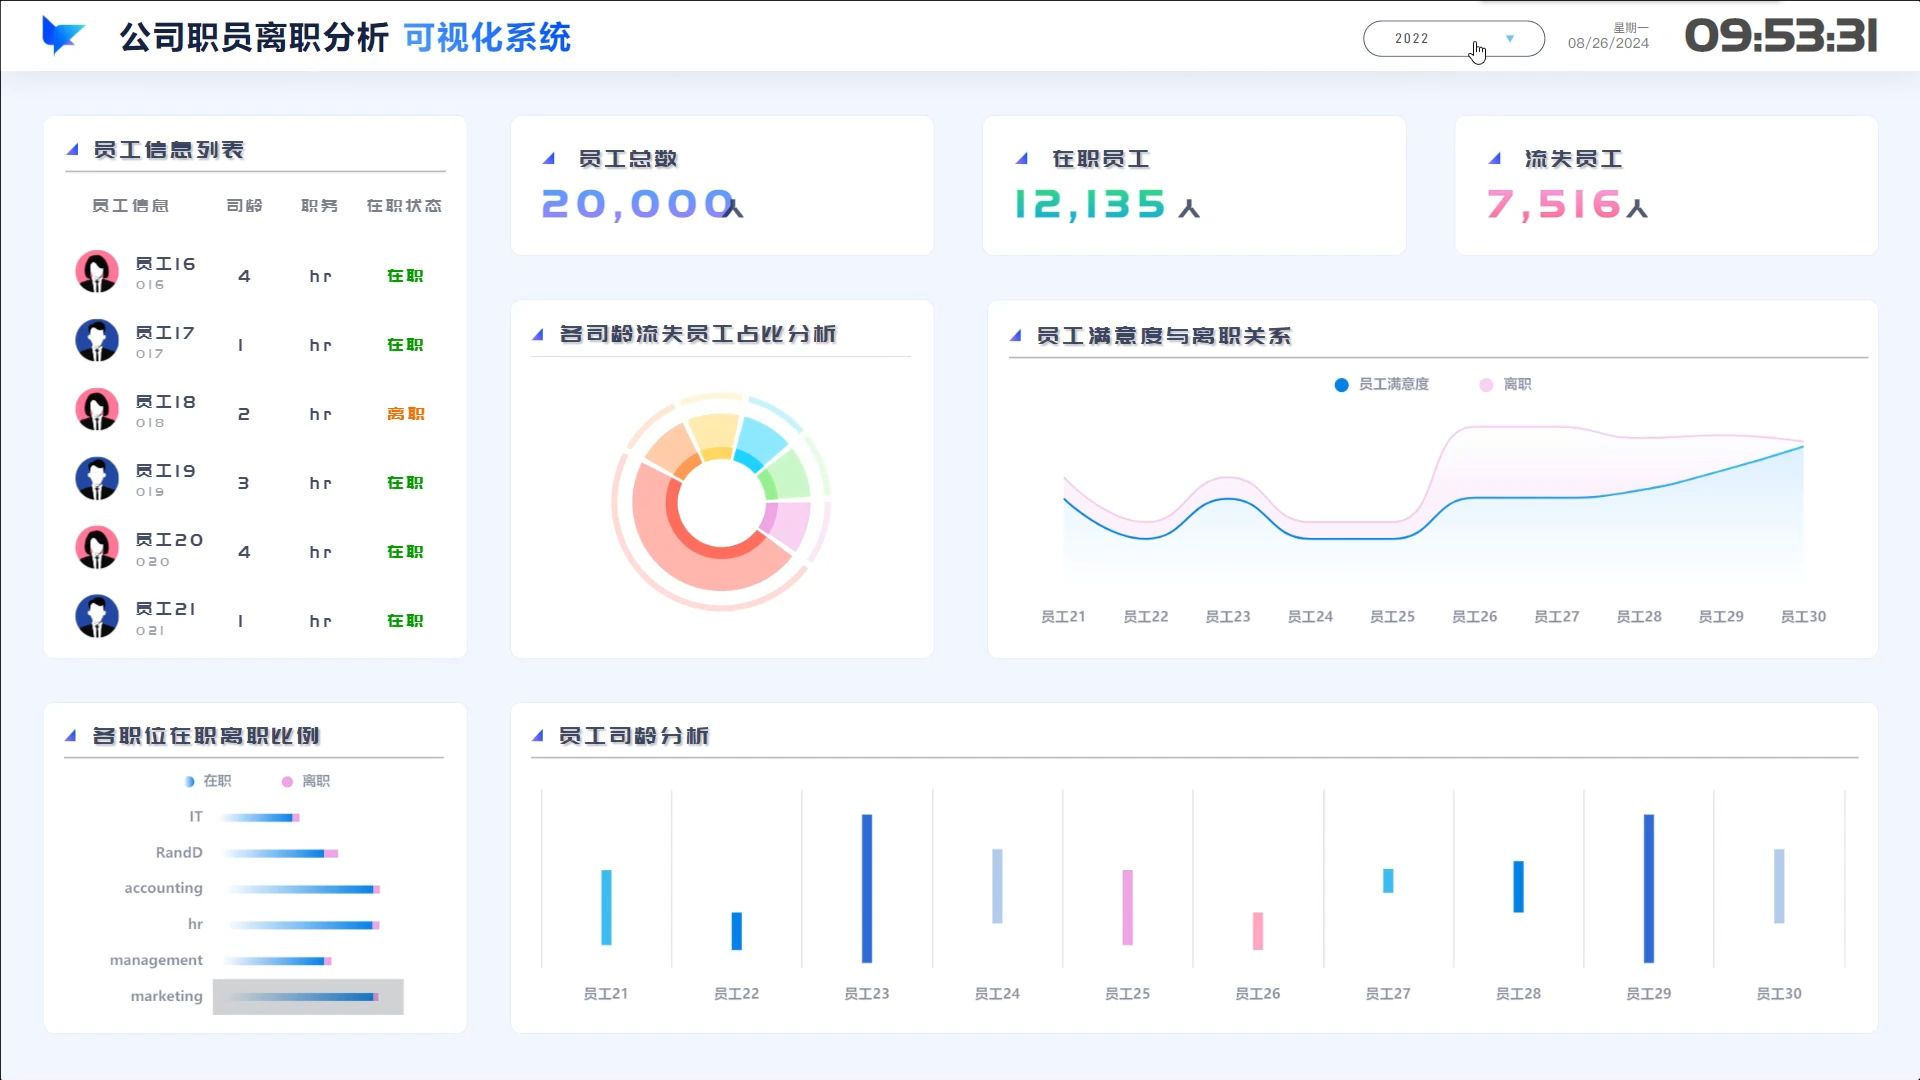This screenshot has height=1080, width=1920.
Task: Click the blue bird logo
Action: pos(62,36)
